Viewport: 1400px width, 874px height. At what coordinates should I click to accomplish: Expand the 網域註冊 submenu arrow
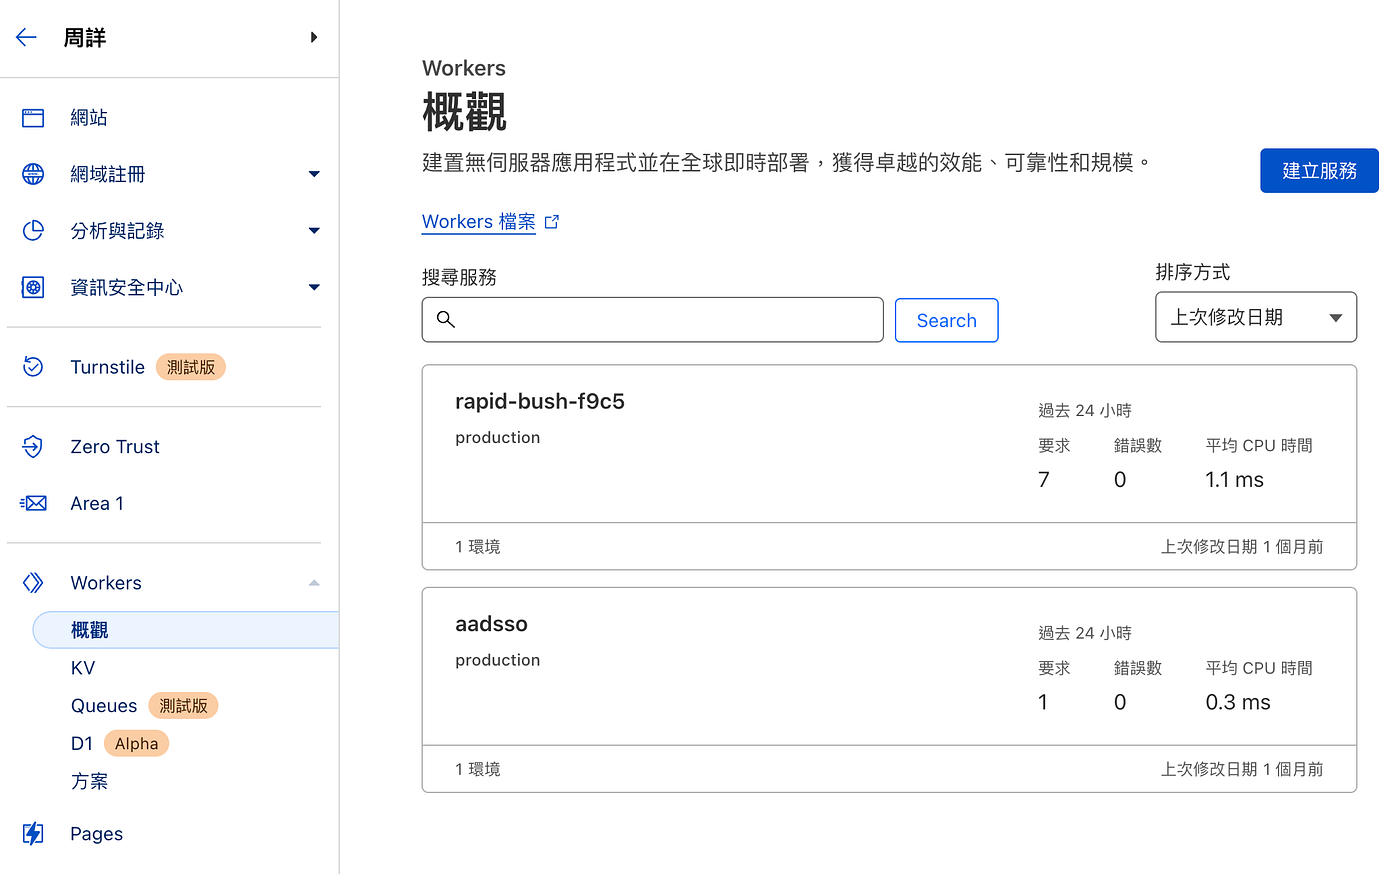click(314, 174)
